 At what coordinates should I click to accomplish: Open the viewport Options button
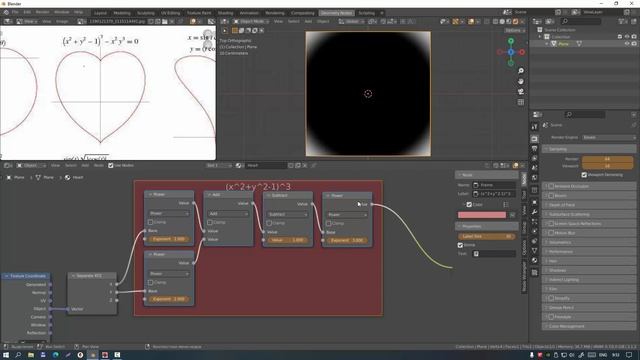(514, 30)
